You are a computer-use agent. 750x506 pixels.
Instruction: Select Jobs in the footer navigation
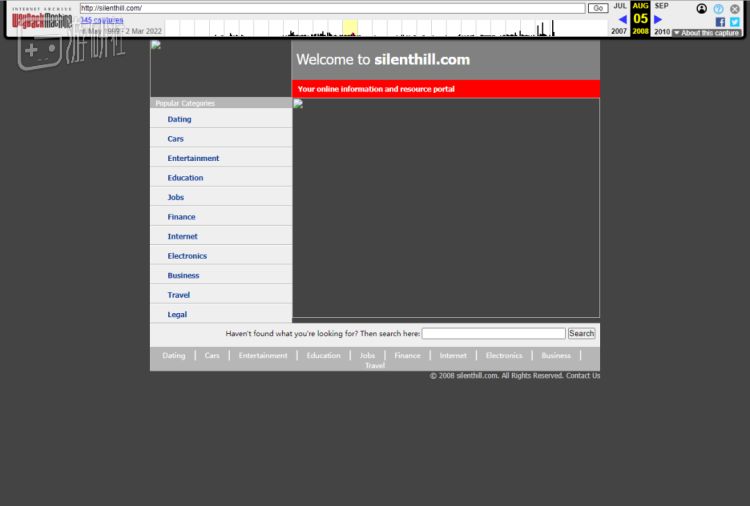click(x=367, y=355)
